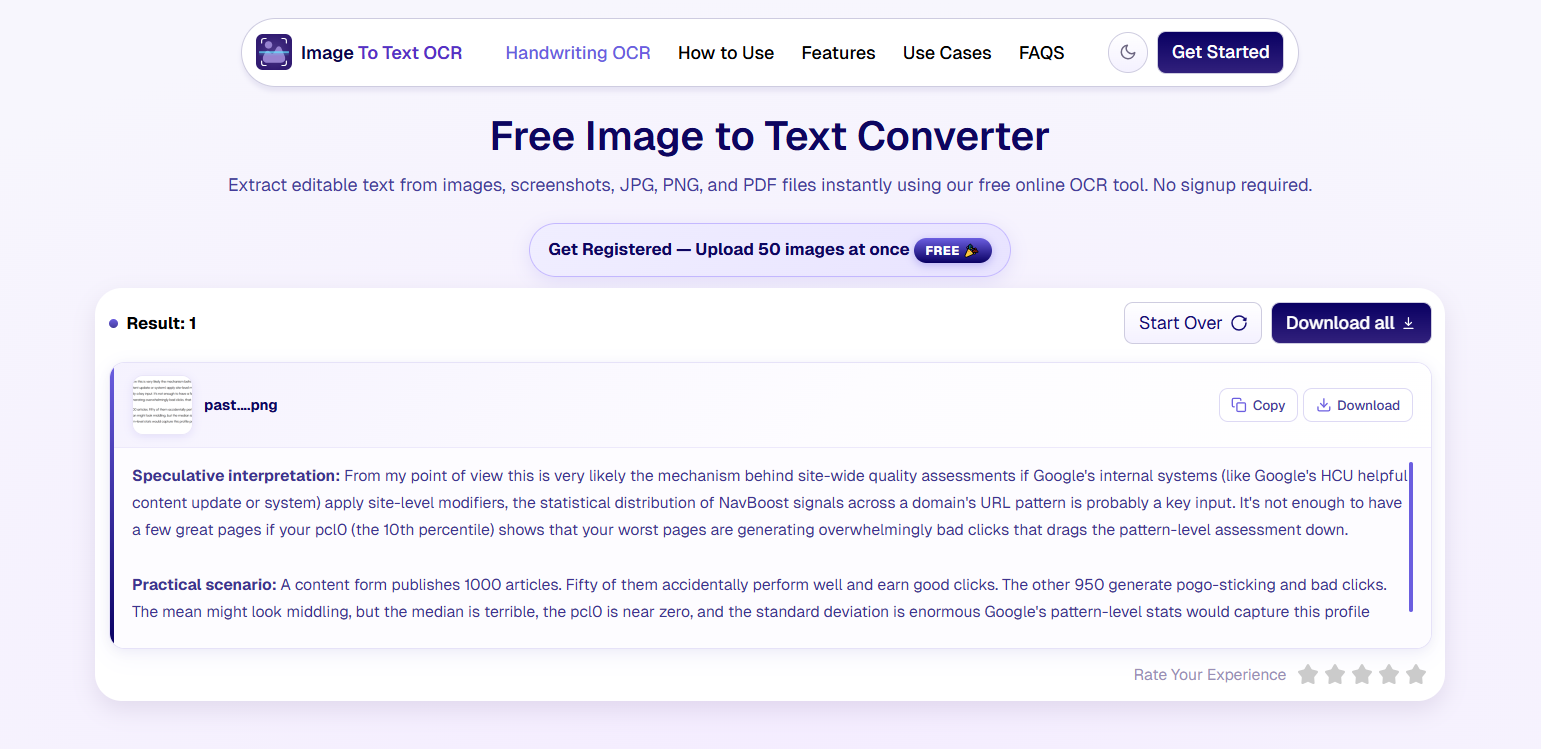Go to How to Use section
Image resolution: width=1541 pixels, height=749 pixels.
[726, 53]
